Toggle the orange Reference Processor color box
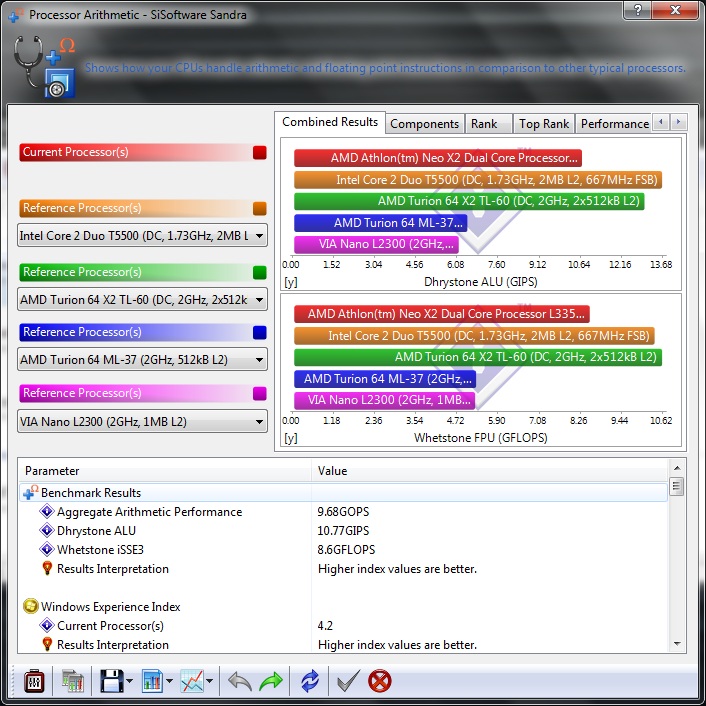This screenshot has height=706, width=706. click(x=260, y=208)
